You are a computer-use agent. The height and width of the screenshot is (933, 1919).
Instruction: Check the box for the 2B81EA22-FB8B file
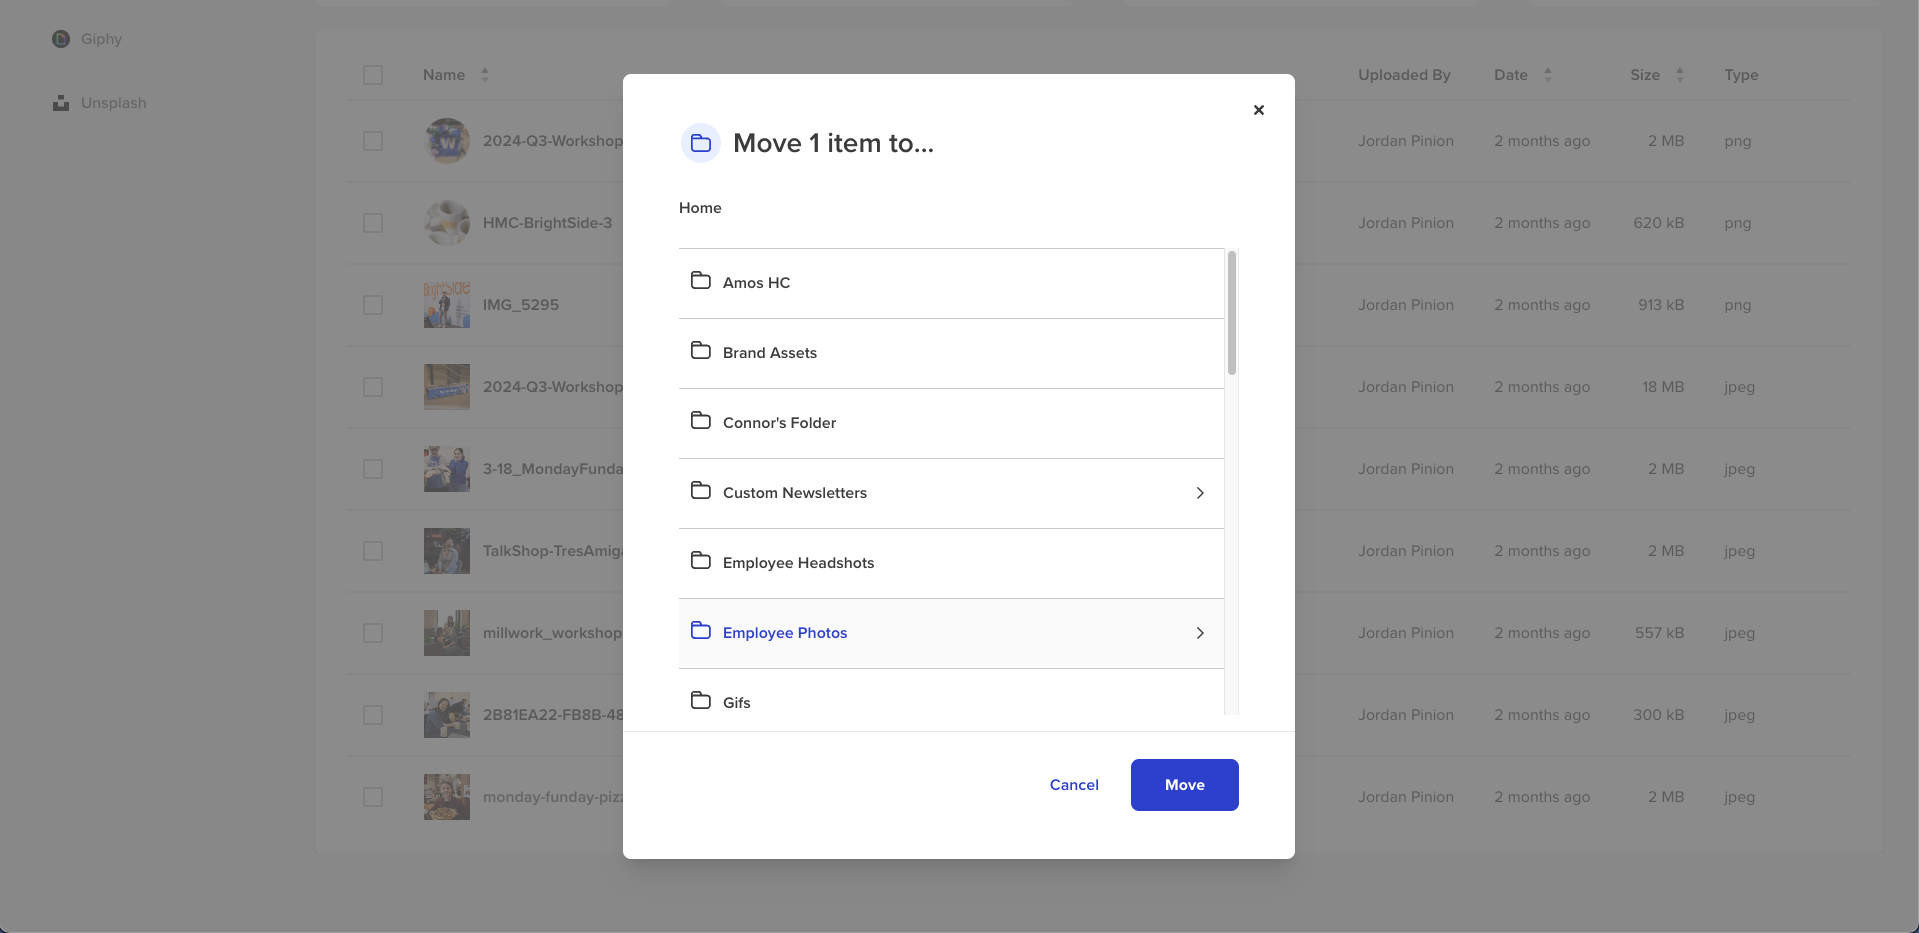point(373,715)
